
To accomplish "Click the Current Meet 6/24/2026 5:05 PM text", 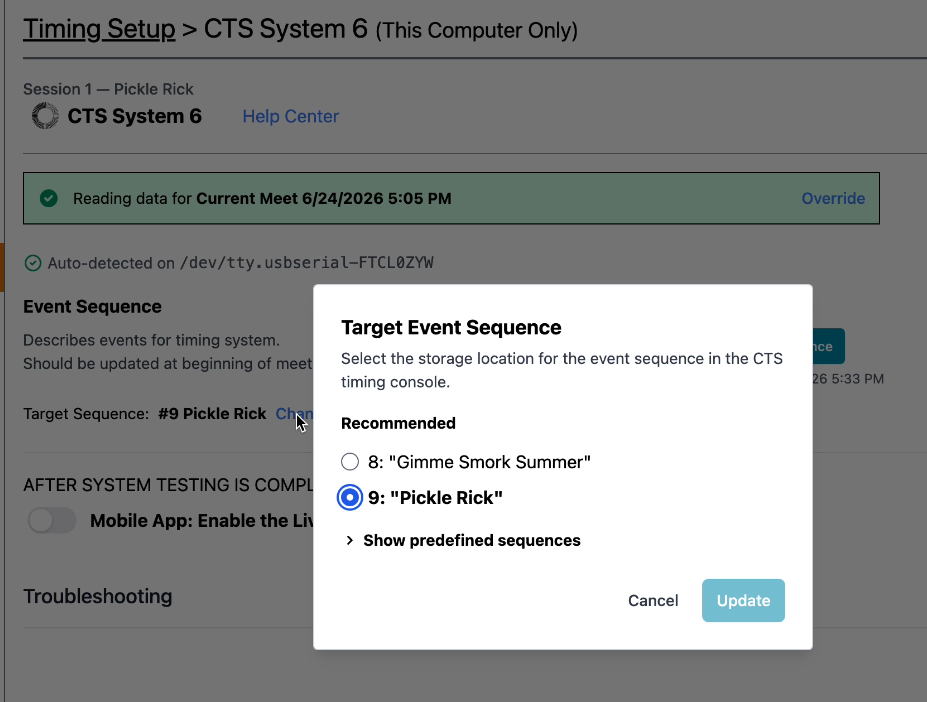I will [323, 198].
